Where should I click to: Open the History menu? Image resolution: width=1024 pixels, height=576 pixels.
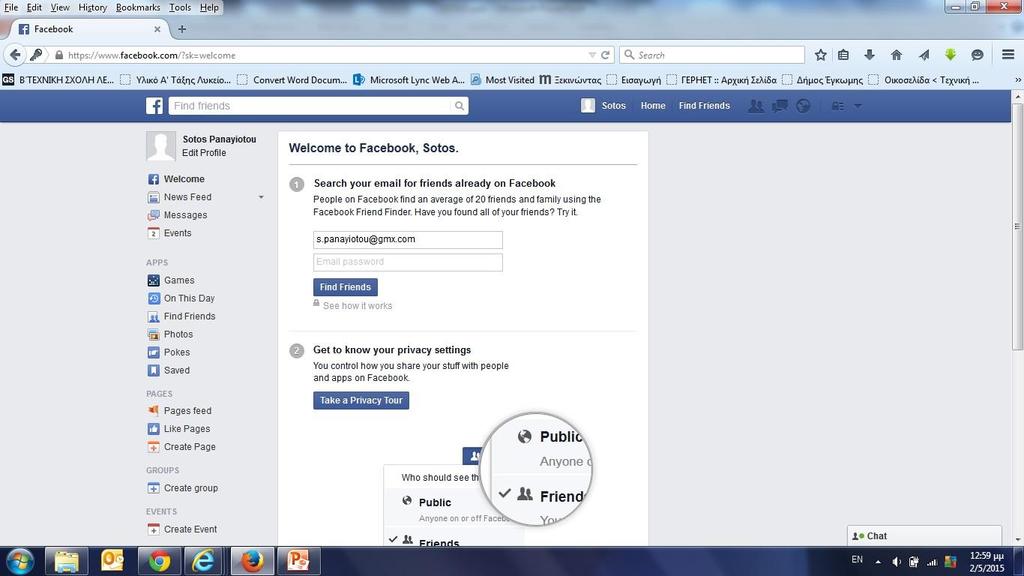pos(93,7)
